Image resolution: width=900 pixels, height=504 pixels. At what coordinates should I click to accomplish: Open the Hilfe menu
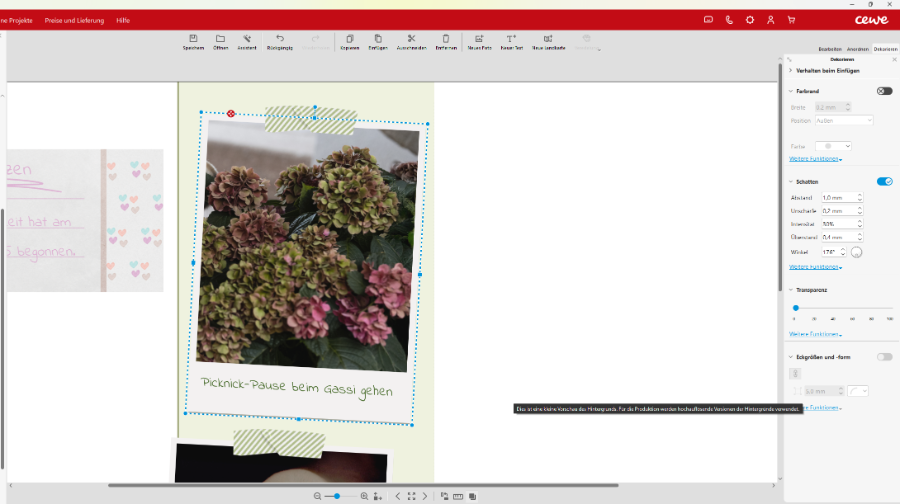tap(123, 20)
